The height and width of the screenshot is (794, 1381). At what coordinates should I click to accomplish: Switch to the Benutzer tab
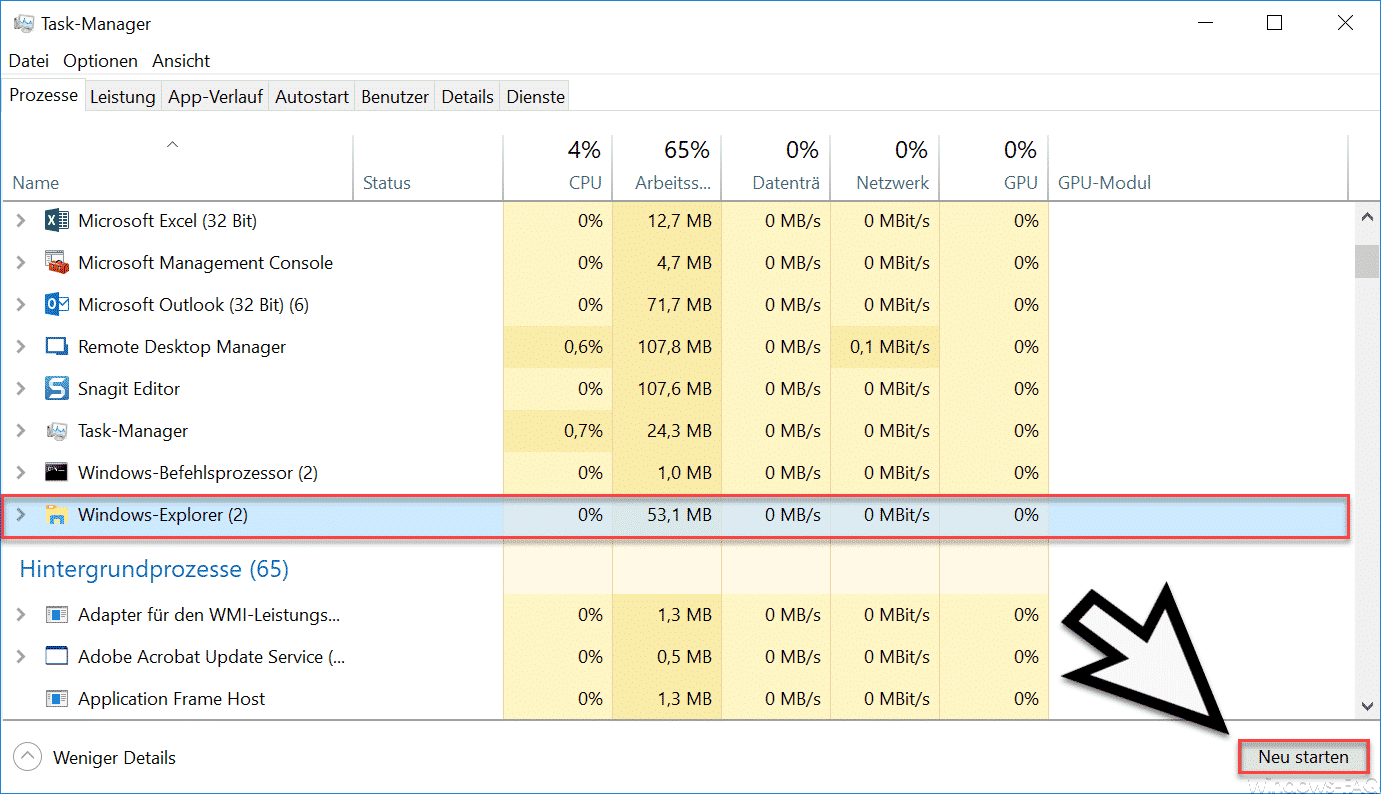[x=395, y=97]
